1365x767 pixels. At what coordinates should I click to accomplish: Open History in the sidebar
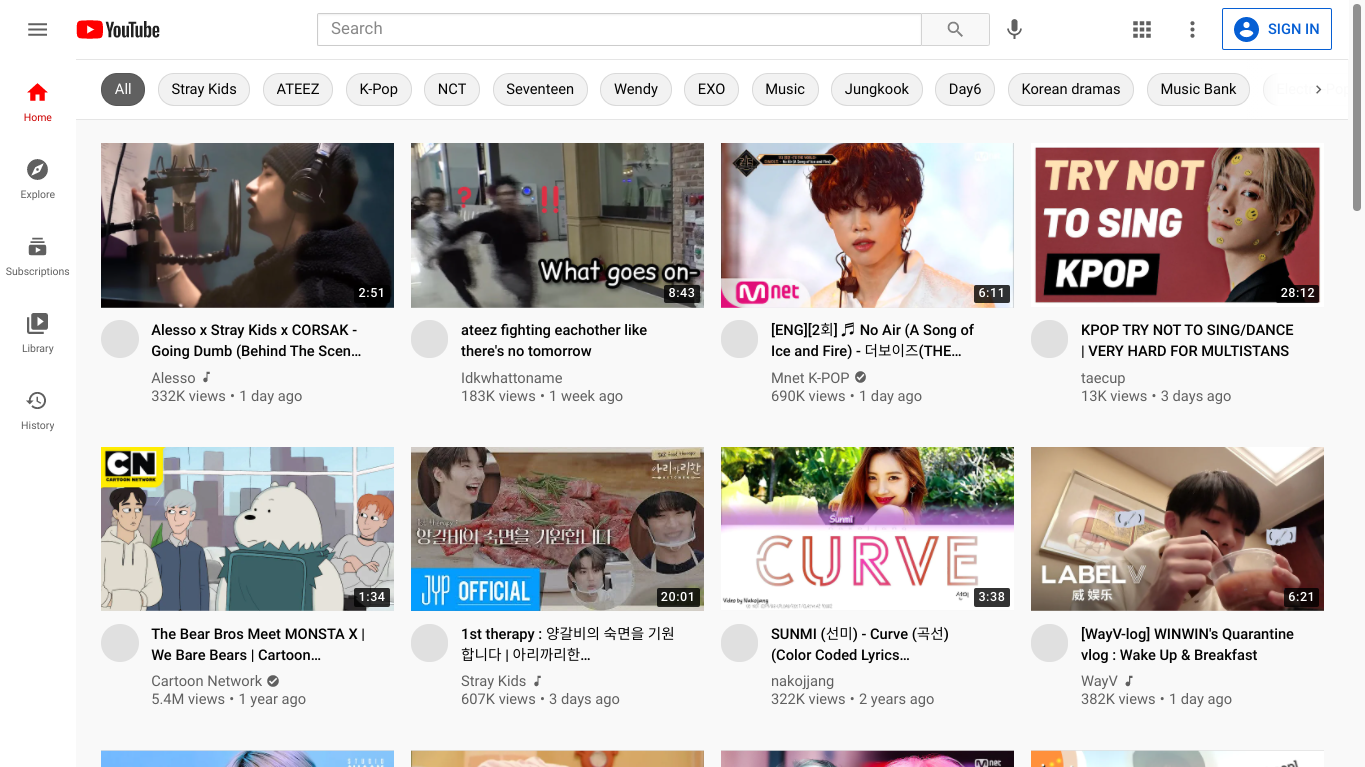point(38,410)
